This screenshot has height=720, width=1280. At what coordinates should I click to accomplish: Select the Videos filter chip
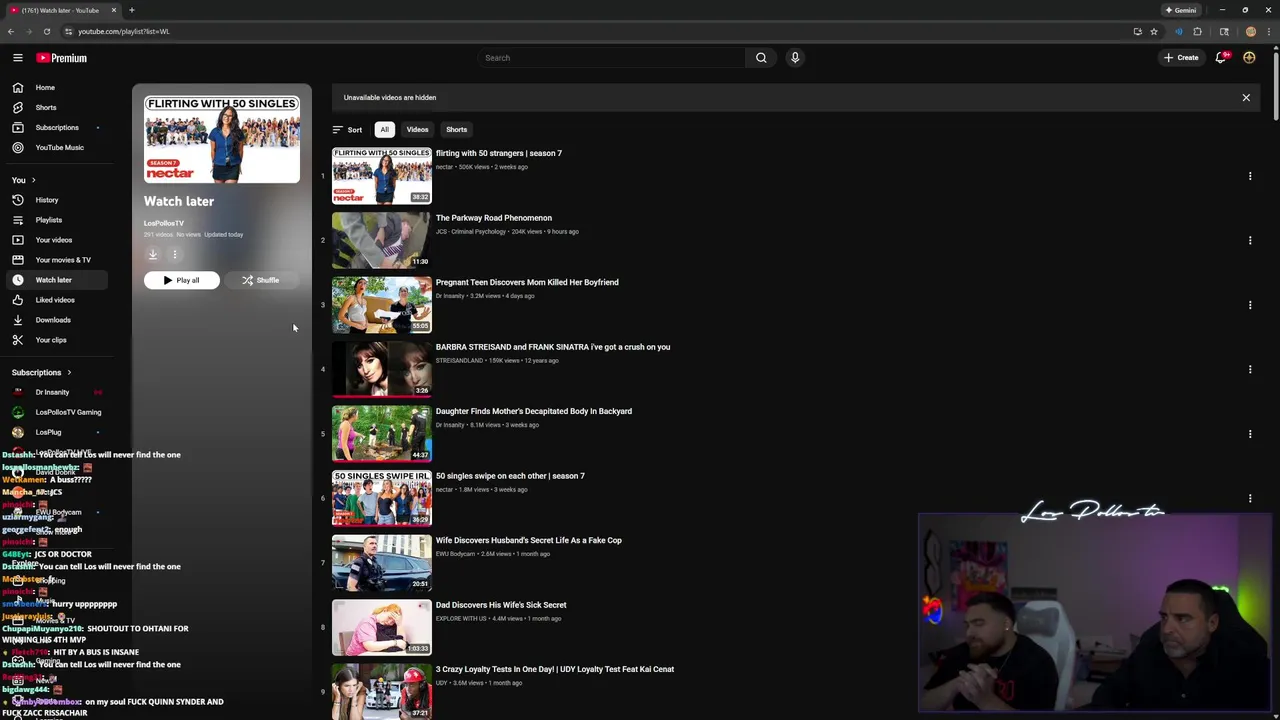click(x=417, y=129)
